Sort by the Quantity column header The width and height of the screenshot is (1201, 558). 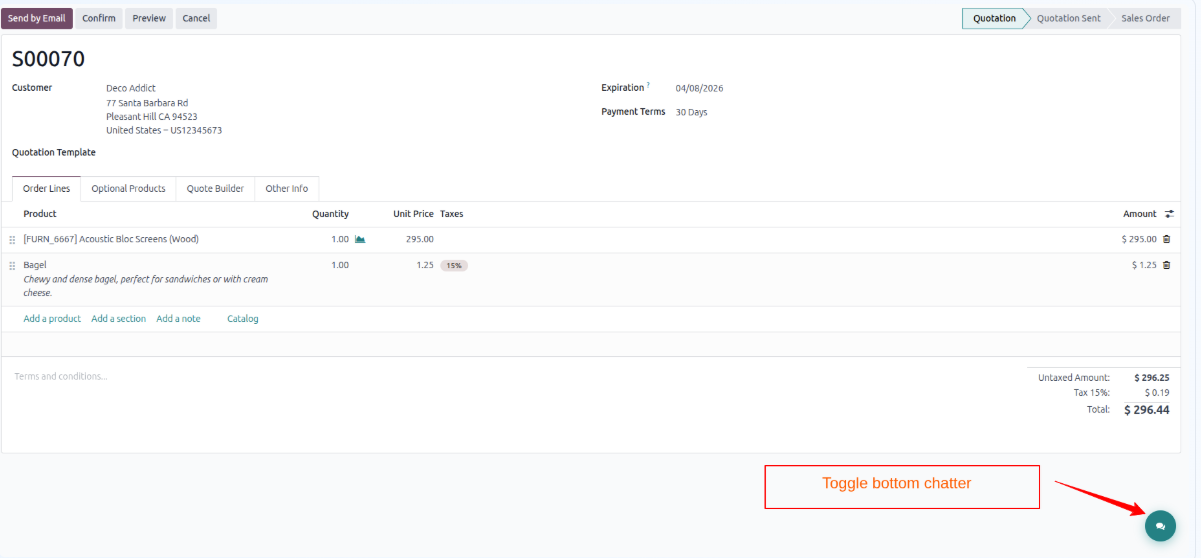330,214
